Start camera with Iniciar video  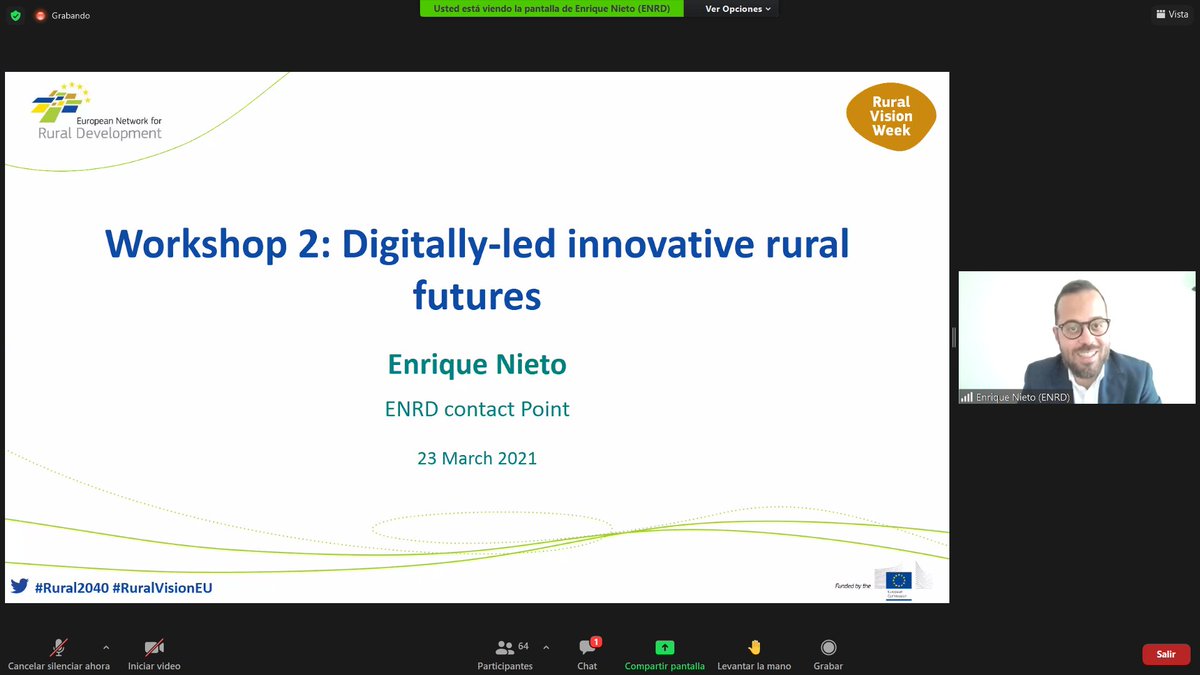(154, 656)
